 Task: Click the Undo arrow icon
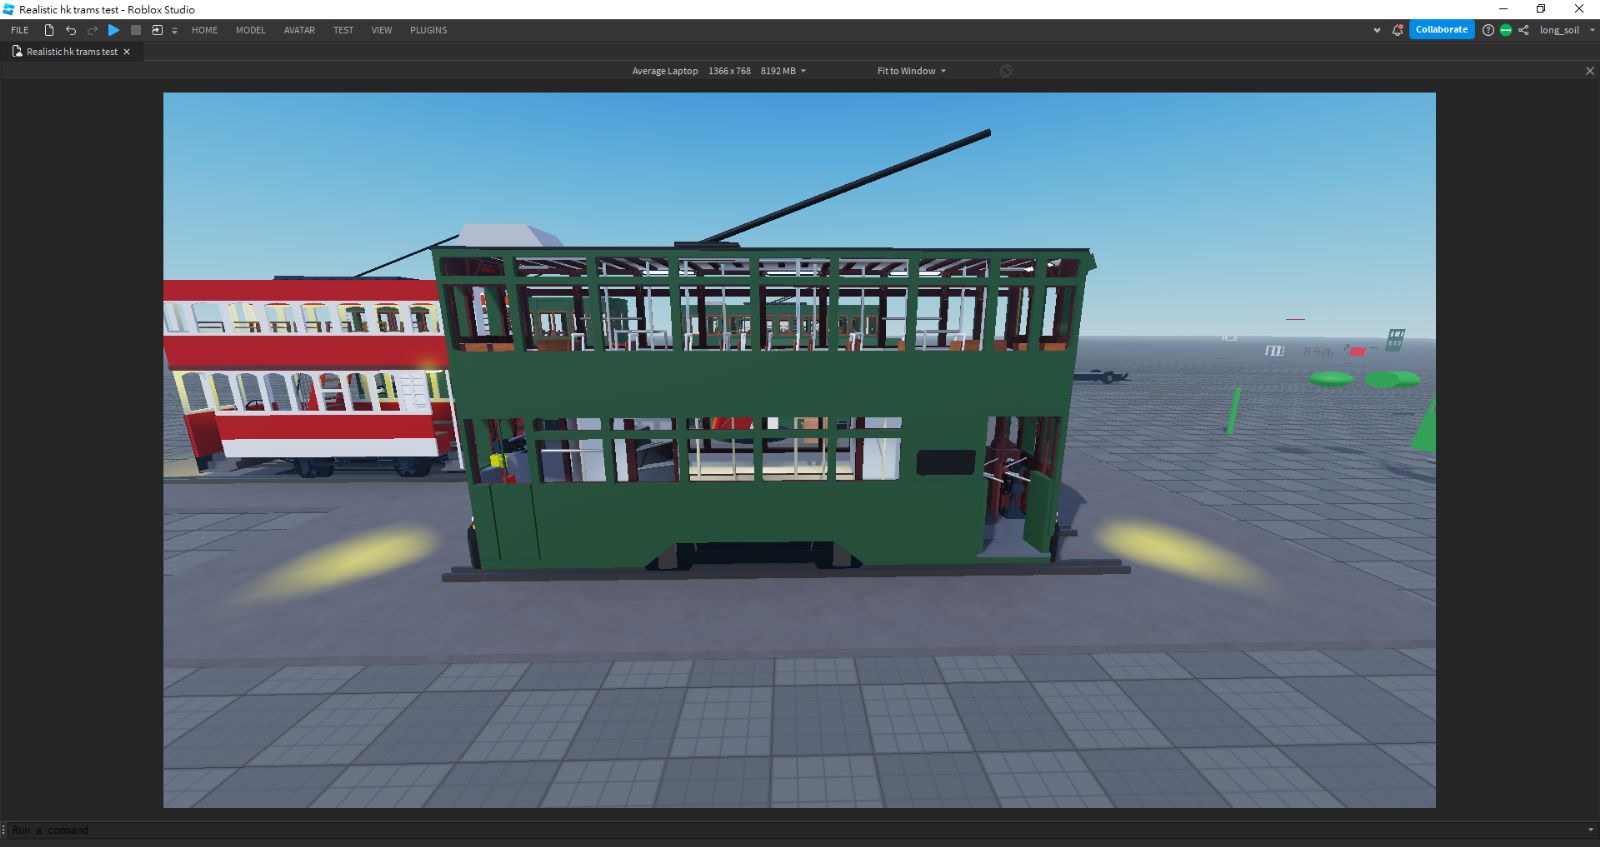tap(71, 30)
